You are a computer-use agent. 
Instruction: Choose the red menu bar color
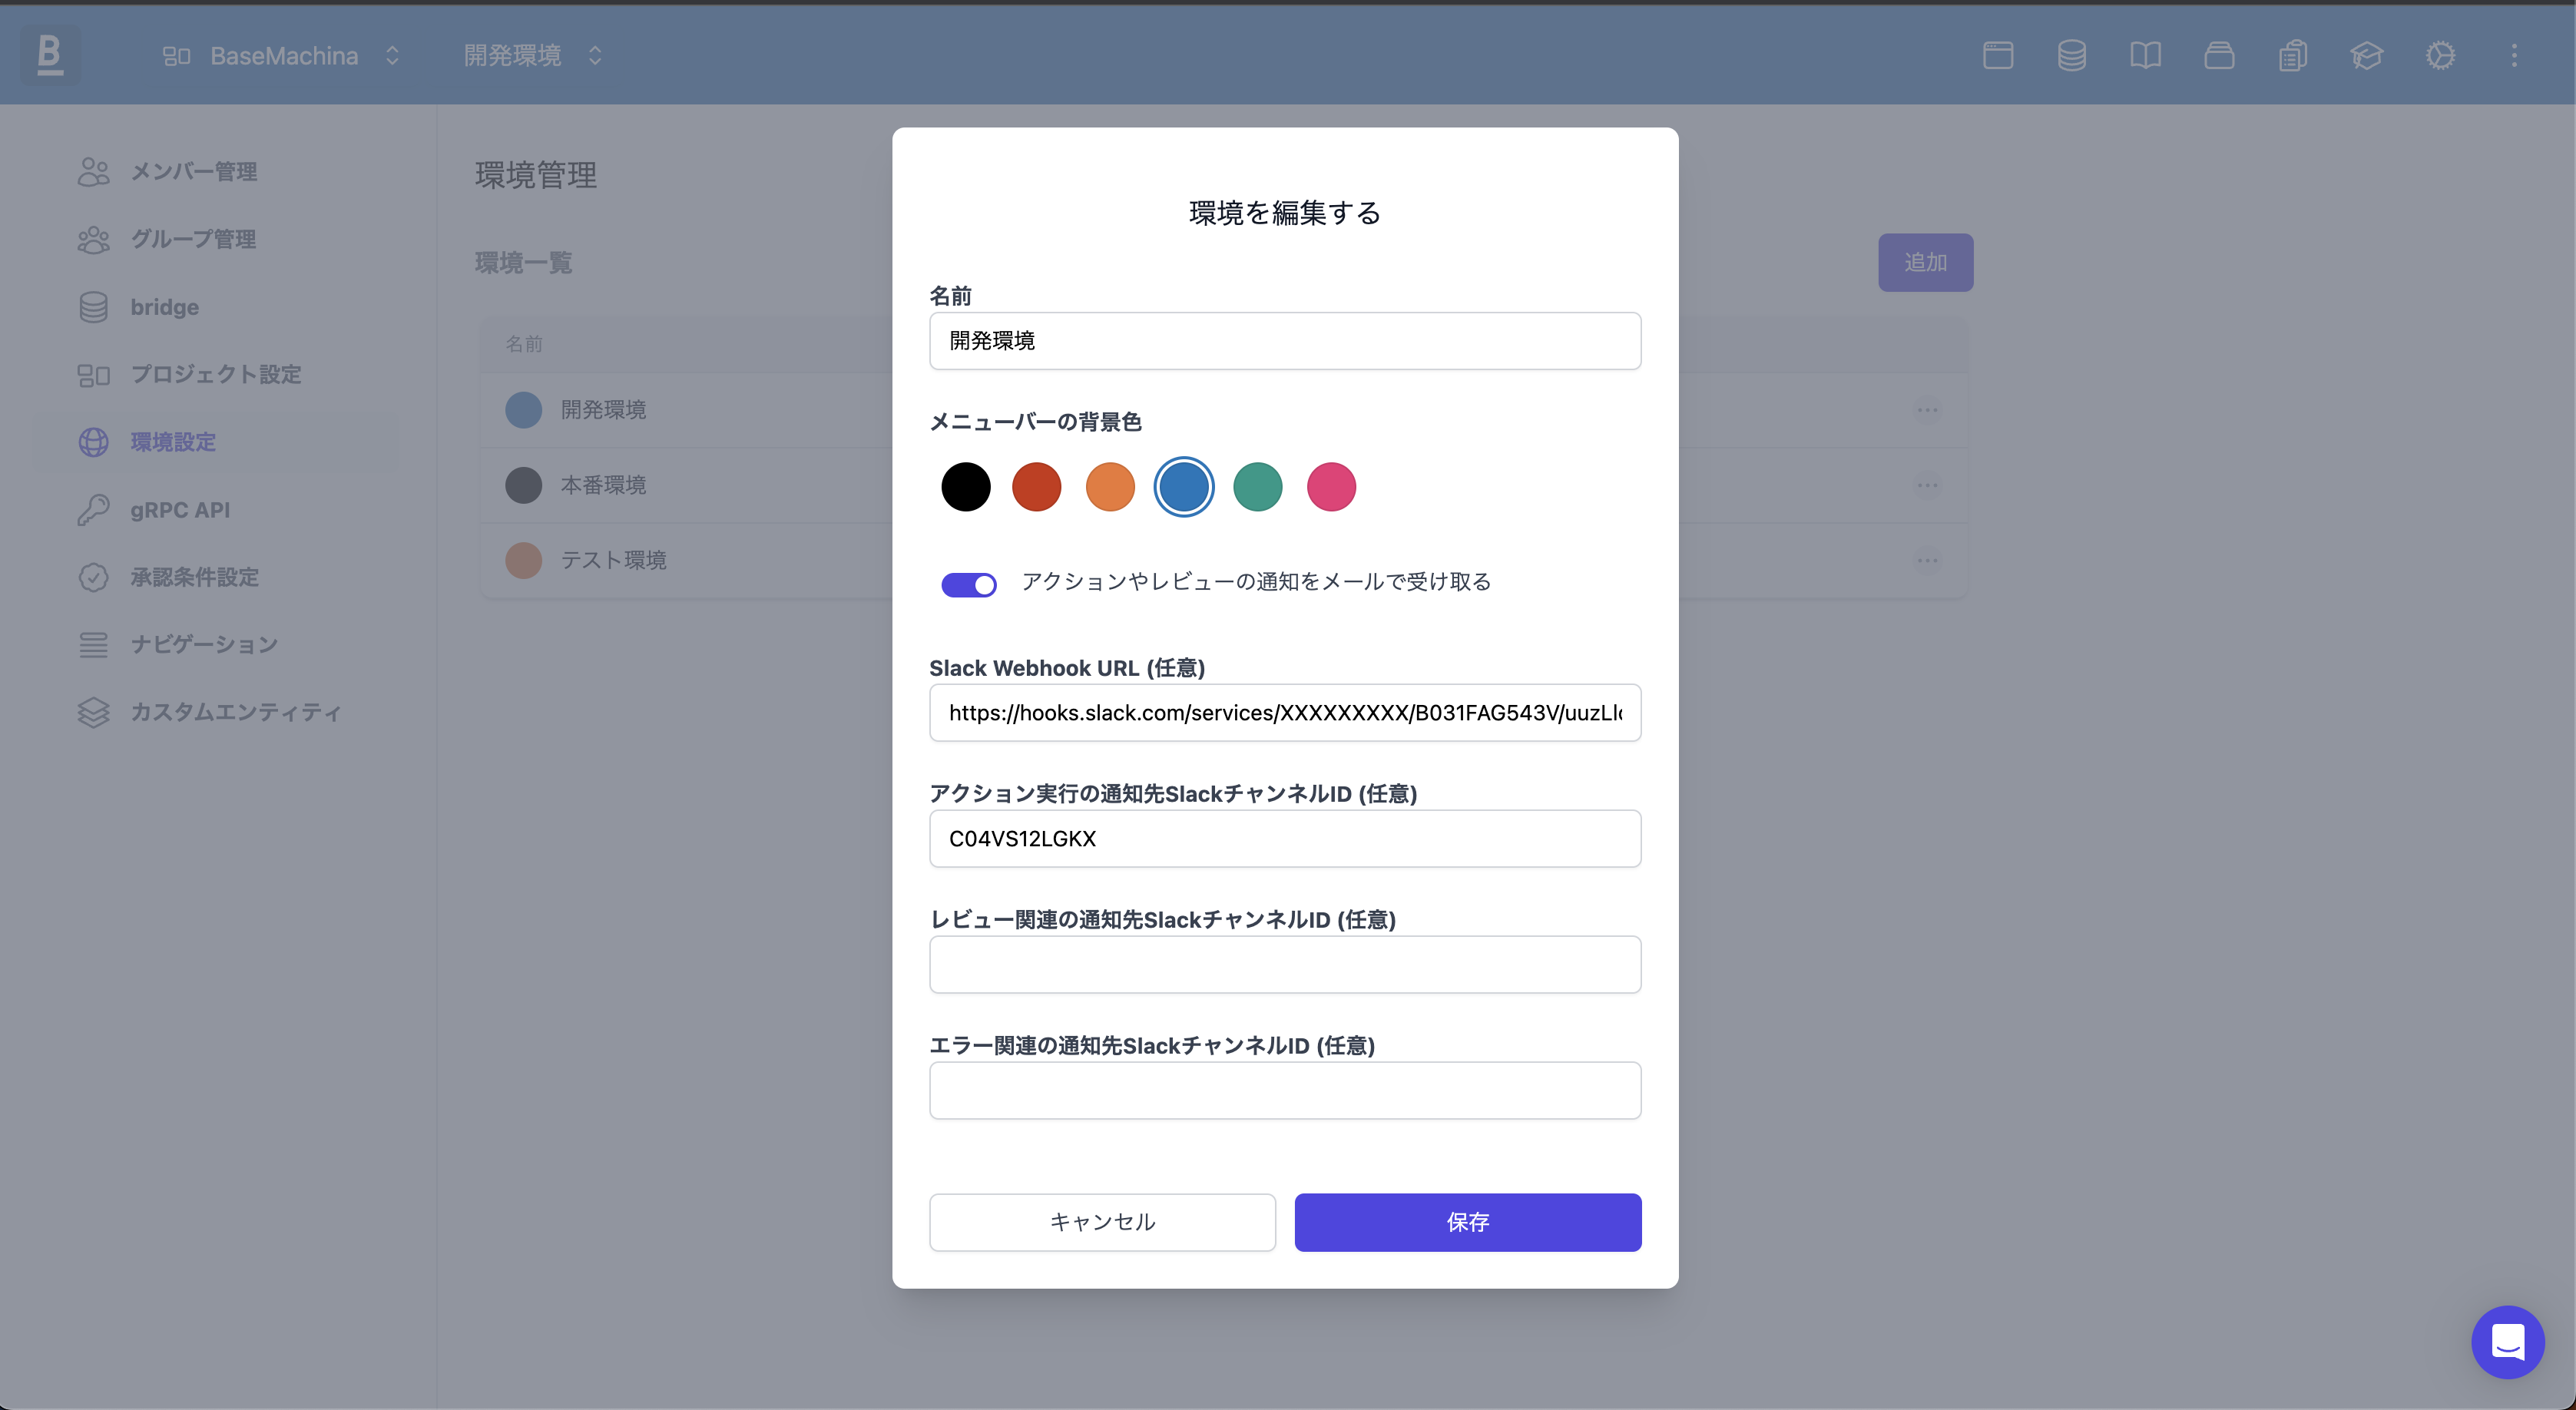(1036, 487)
